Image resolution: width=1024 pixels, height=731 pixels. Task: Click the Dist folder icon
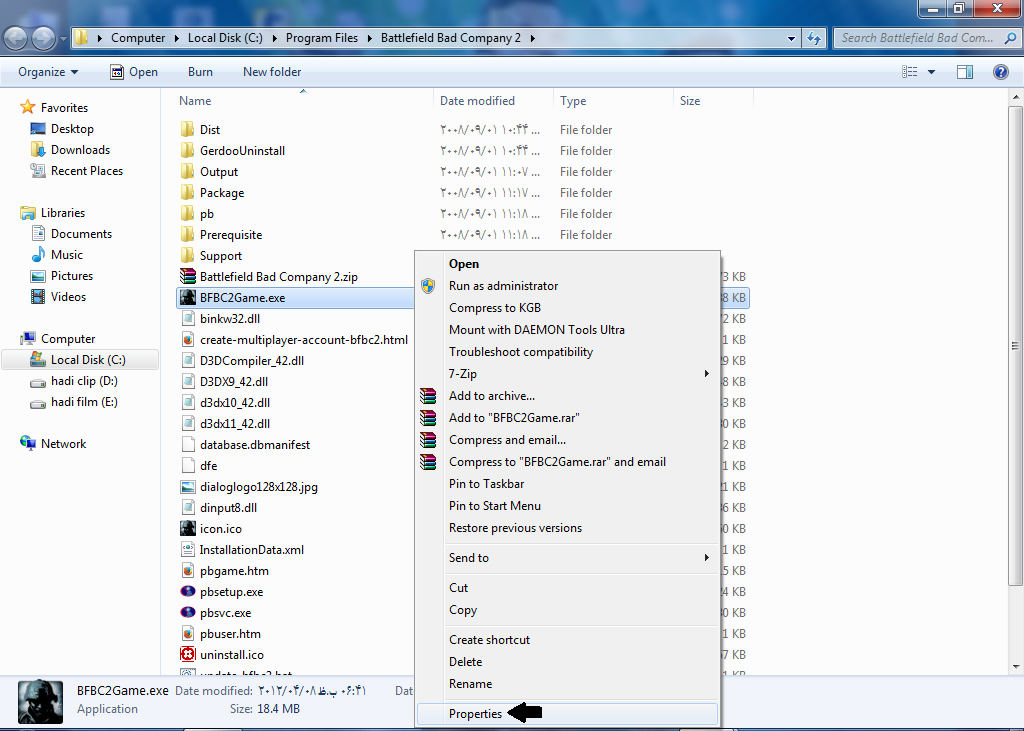point(187,129)
